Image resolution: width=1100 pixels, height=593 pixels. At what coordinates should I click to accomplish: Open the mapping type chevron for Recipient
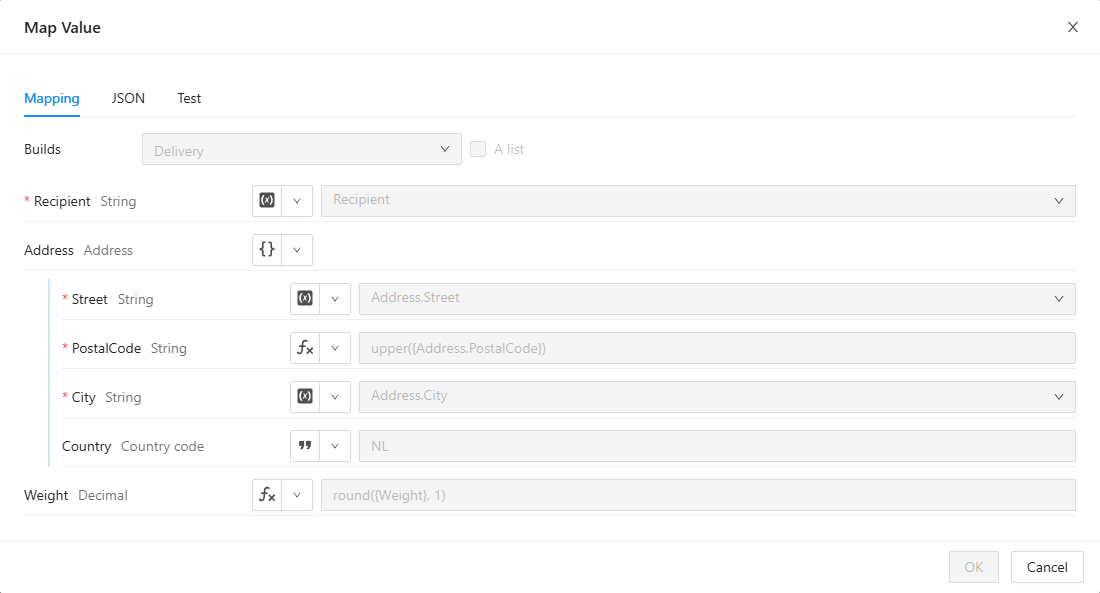tap(297, 201)
